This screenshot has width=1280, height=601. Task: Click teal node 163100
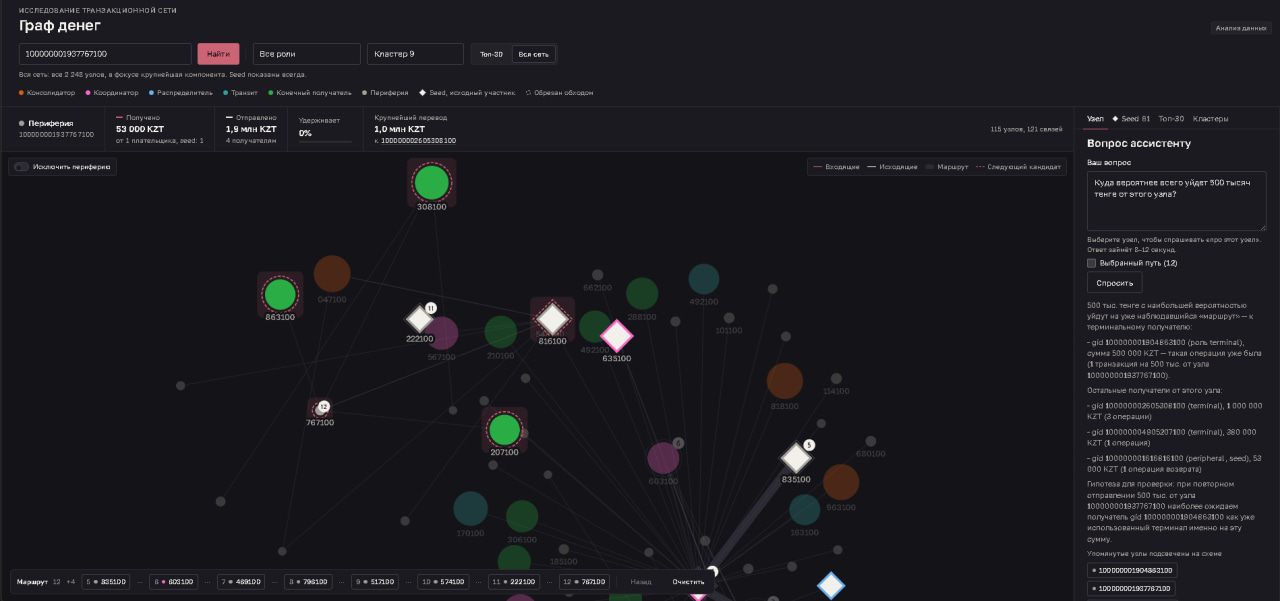click(x=805, y=510)
